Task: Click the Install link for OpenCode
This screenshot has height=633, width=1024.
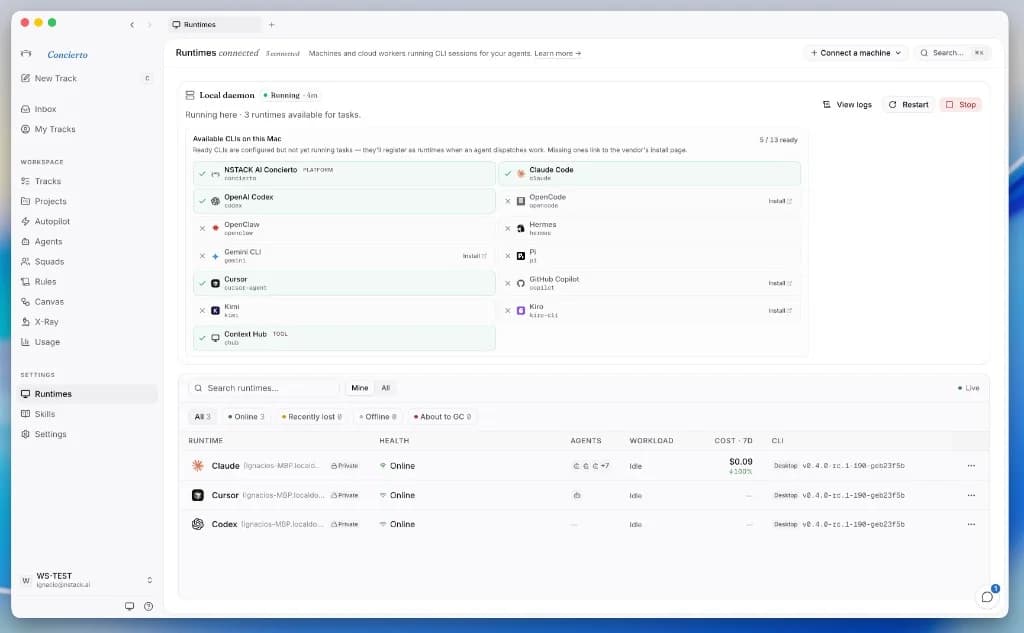Action: [x=780, y=201]
